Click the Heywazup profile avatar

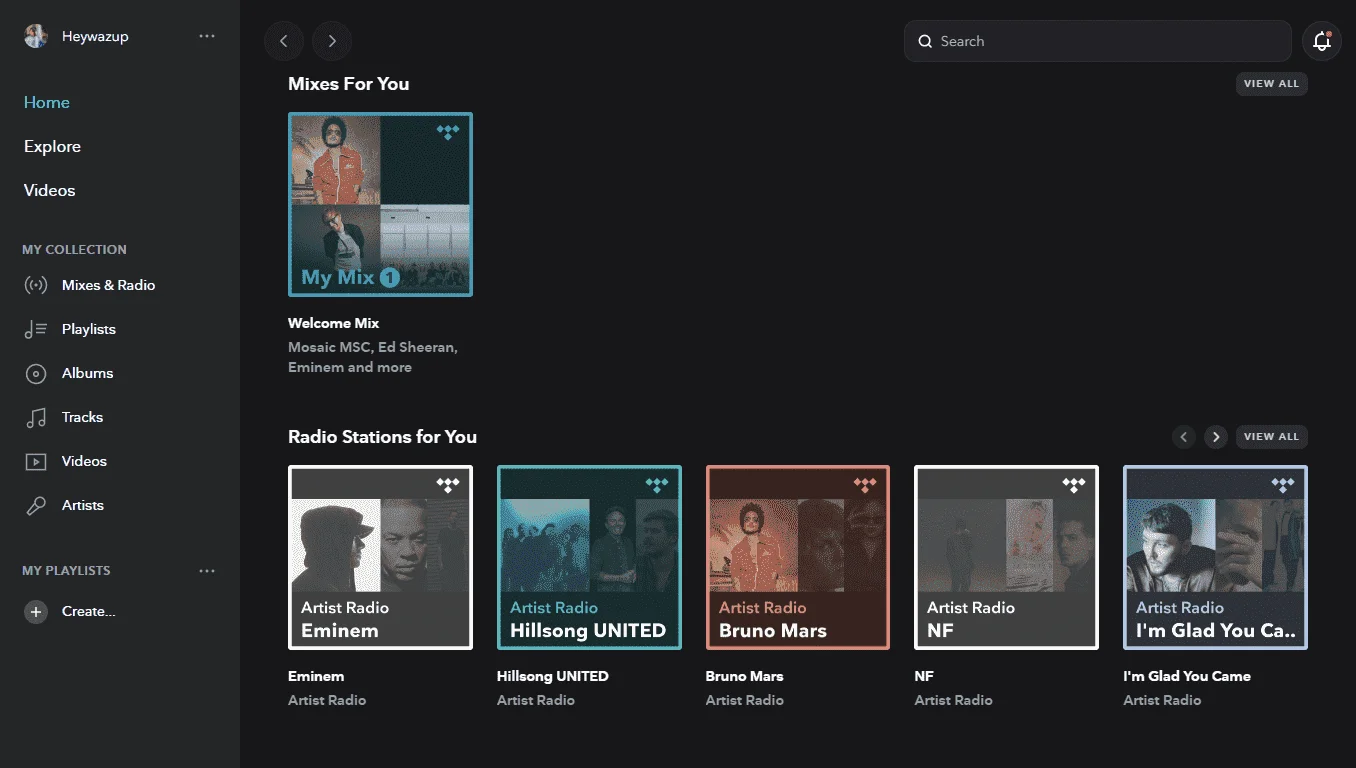pyautogui.click(x=36, y=36)
